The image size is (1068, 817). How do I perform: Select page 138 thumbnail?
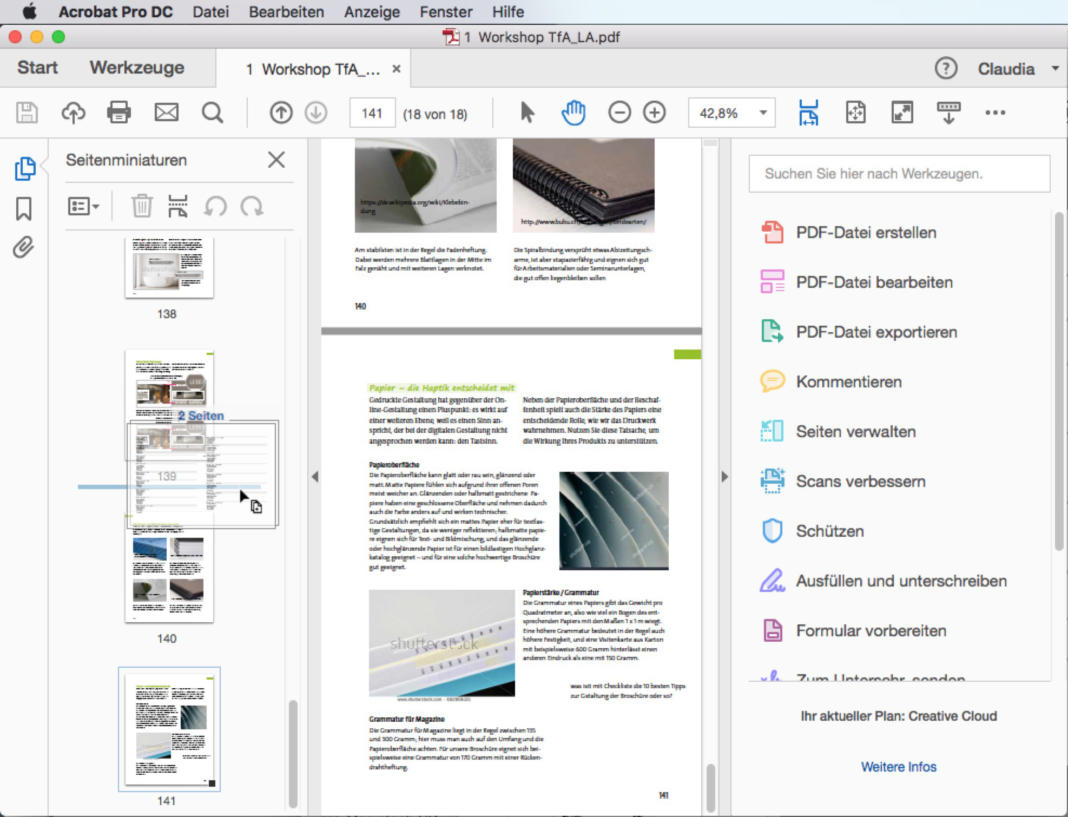[169, 267]
